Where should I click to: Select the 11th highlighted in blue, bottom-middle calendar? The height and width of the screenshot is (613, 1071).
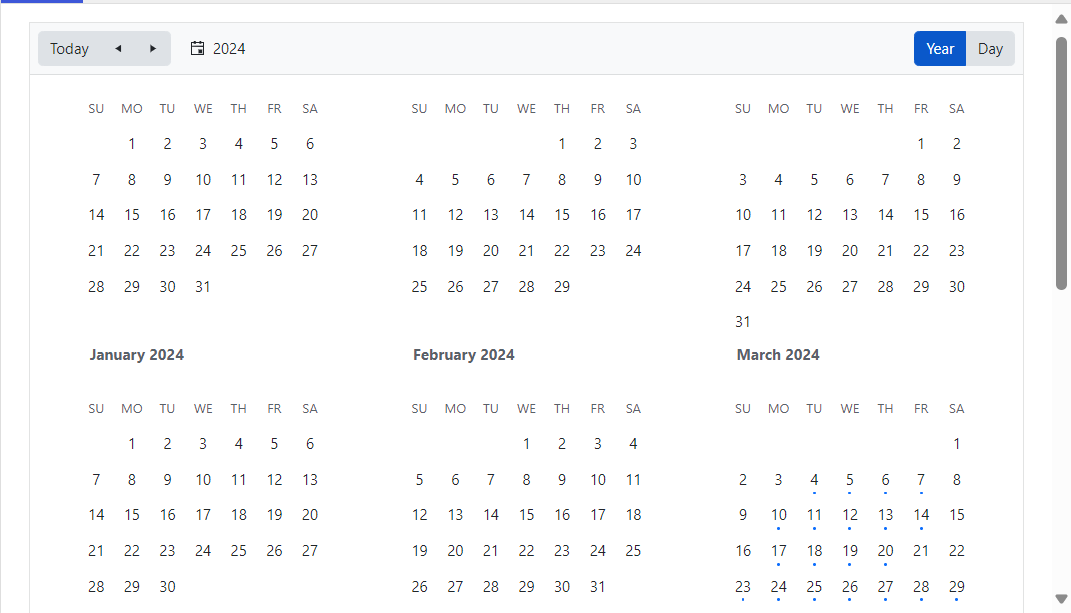coord(633,480)
